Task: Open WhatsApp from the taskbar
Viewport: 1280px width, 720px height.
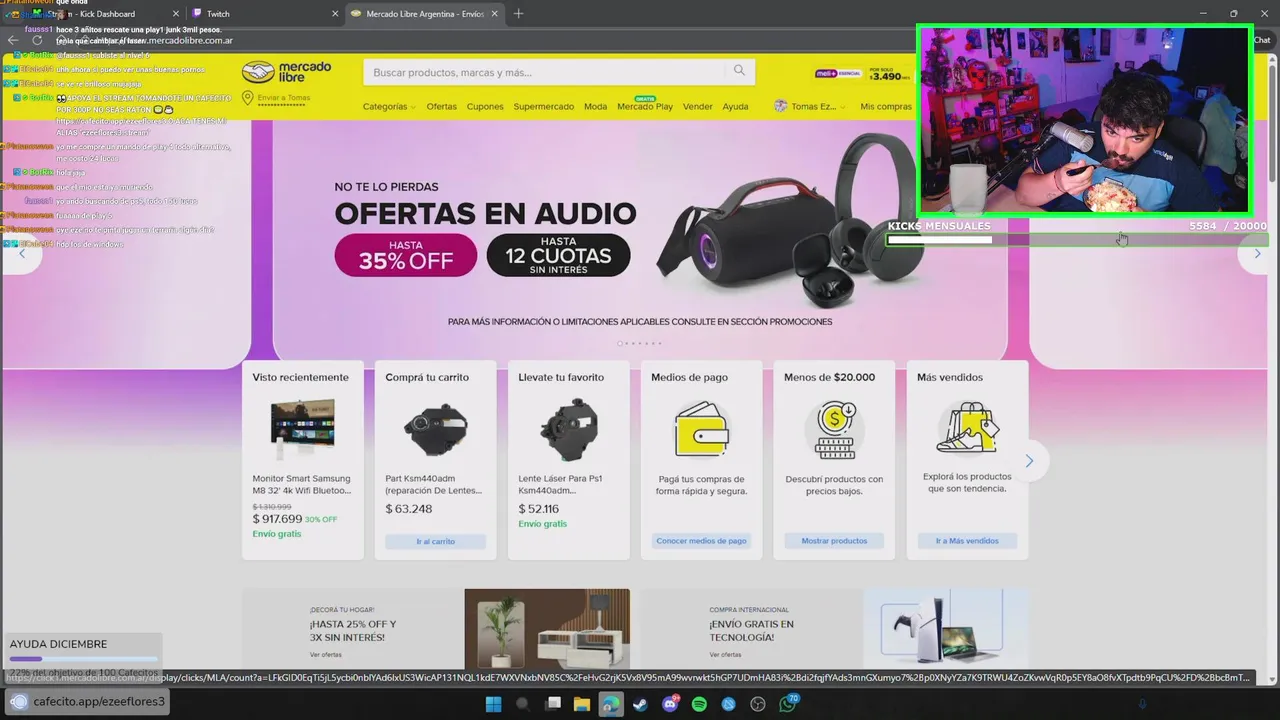Action: click(788, 704)
